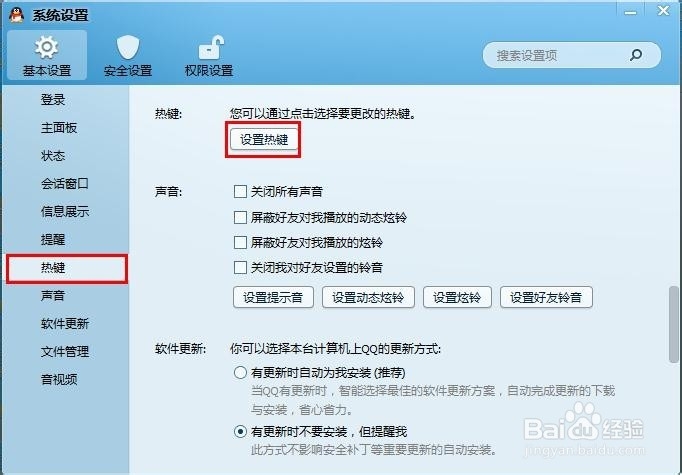The height and width of the screenshot is (475, 682).
Task: Toggle 屏蔽好友对我播放的炫铃 checkbox
Action: [240, 242]
